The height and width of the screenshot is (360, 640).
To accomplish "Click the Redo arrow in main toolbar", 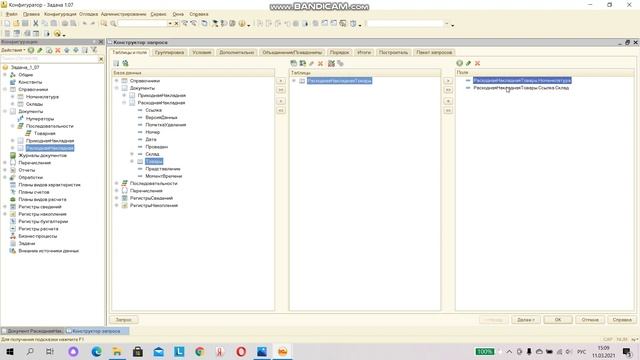I will tap(93, 24).
